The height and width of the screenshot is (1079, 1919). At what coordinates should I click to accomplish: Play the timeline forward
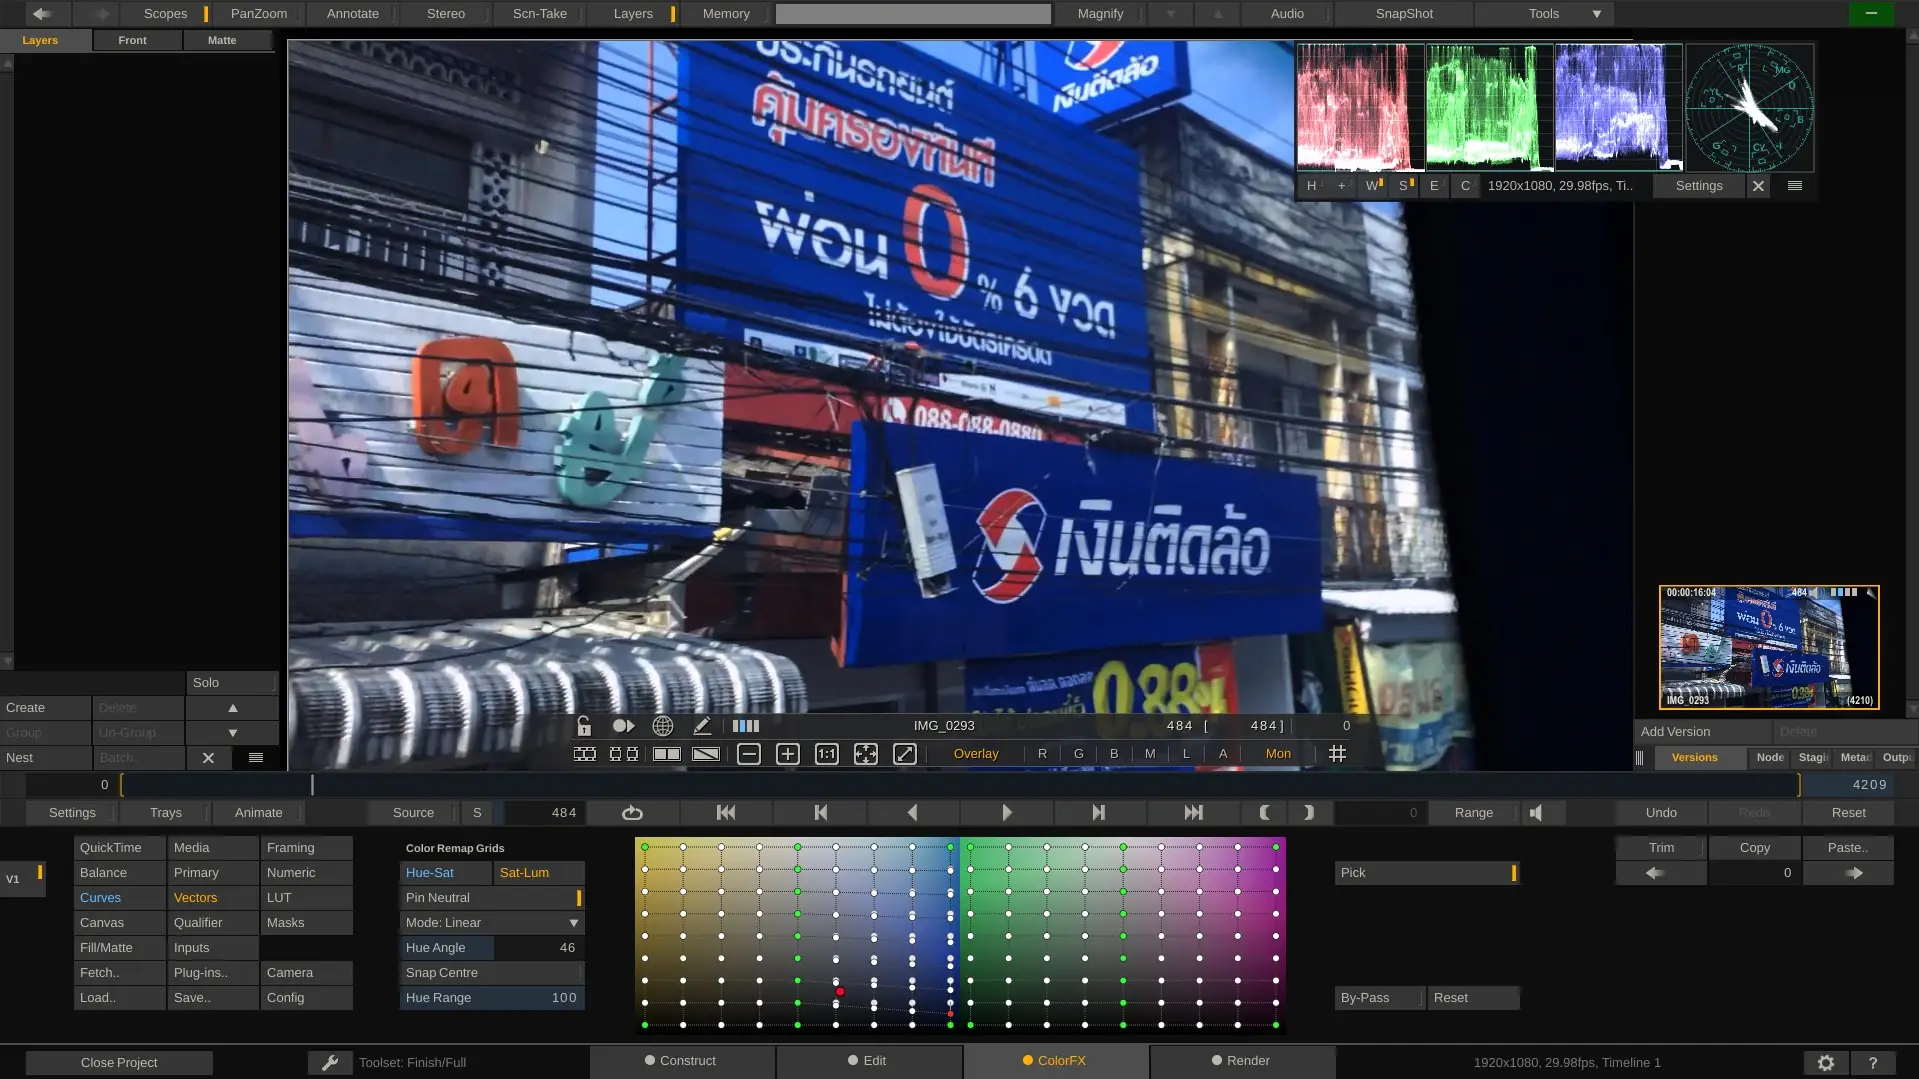click(1007, 813)
